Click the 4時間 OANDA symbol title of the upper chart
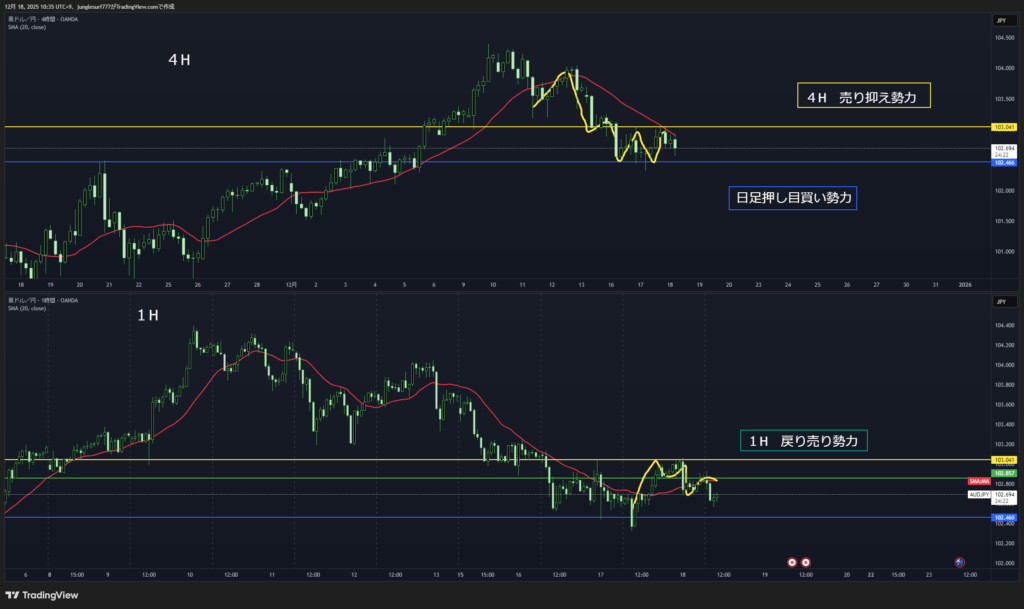The image size is (1024, 609). coord(42,19)
